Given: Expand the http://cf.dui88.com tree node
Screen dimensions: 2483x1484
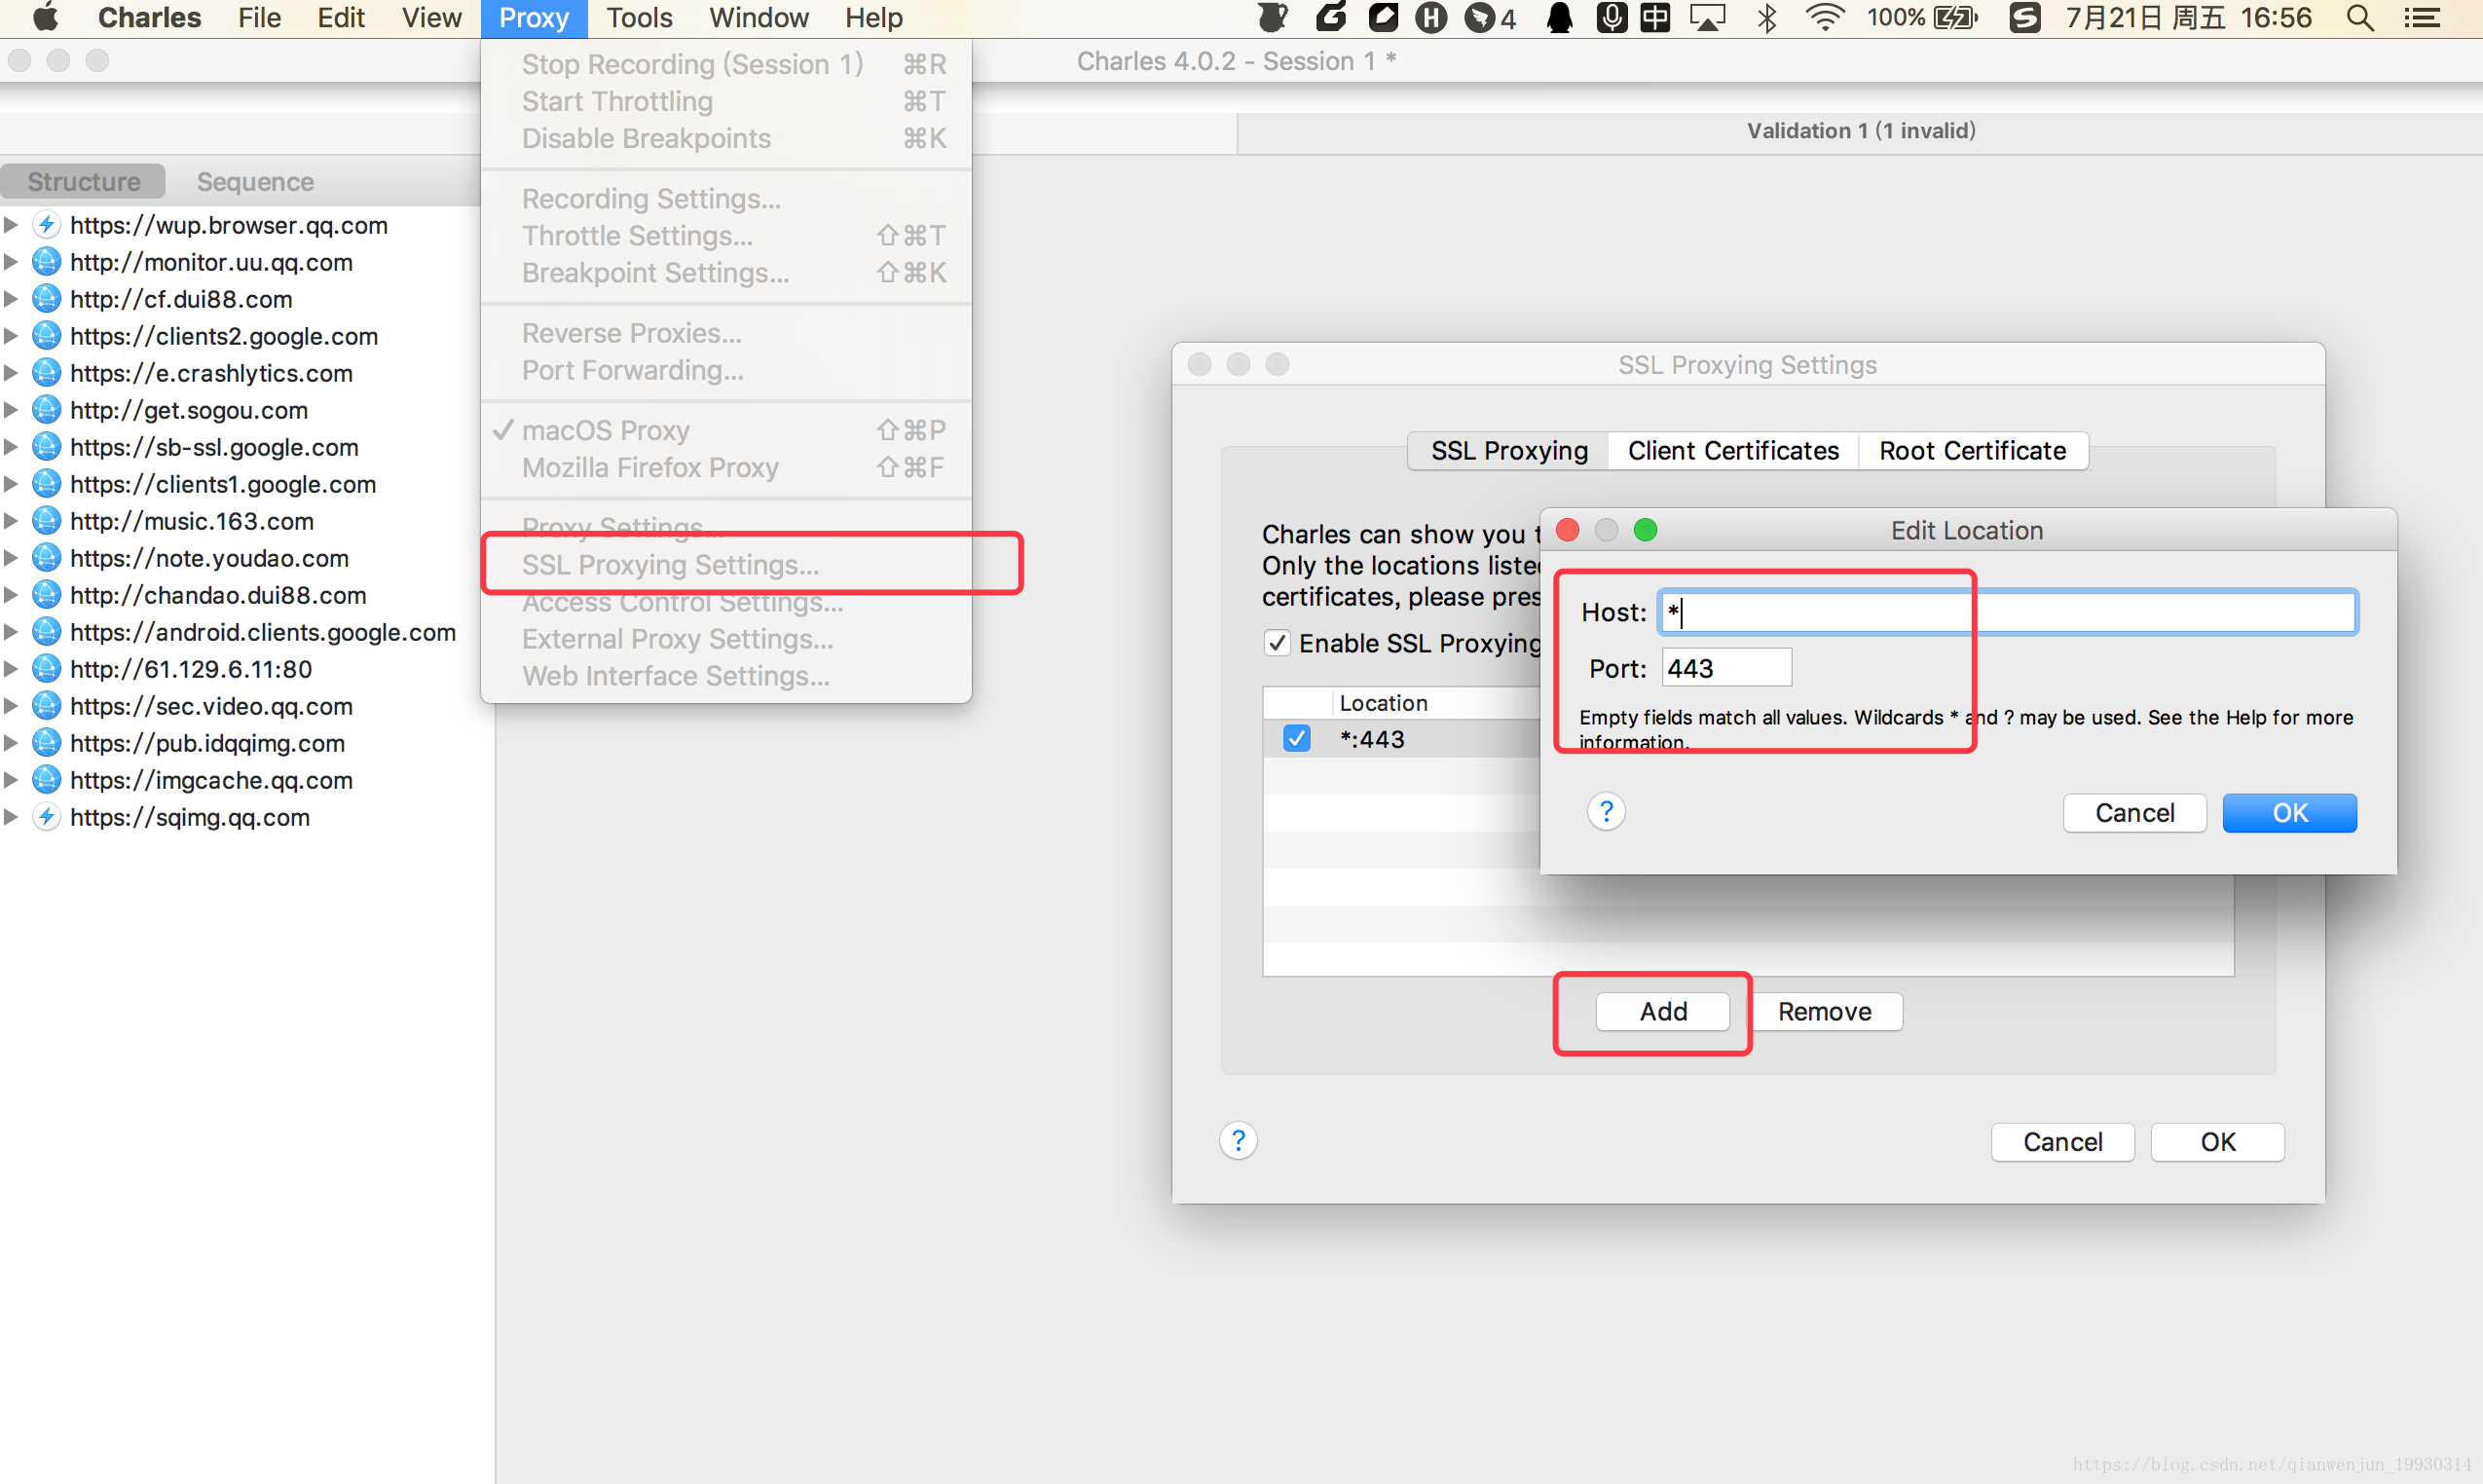Looking at the screenshot, I should click(x=11, y=299).
